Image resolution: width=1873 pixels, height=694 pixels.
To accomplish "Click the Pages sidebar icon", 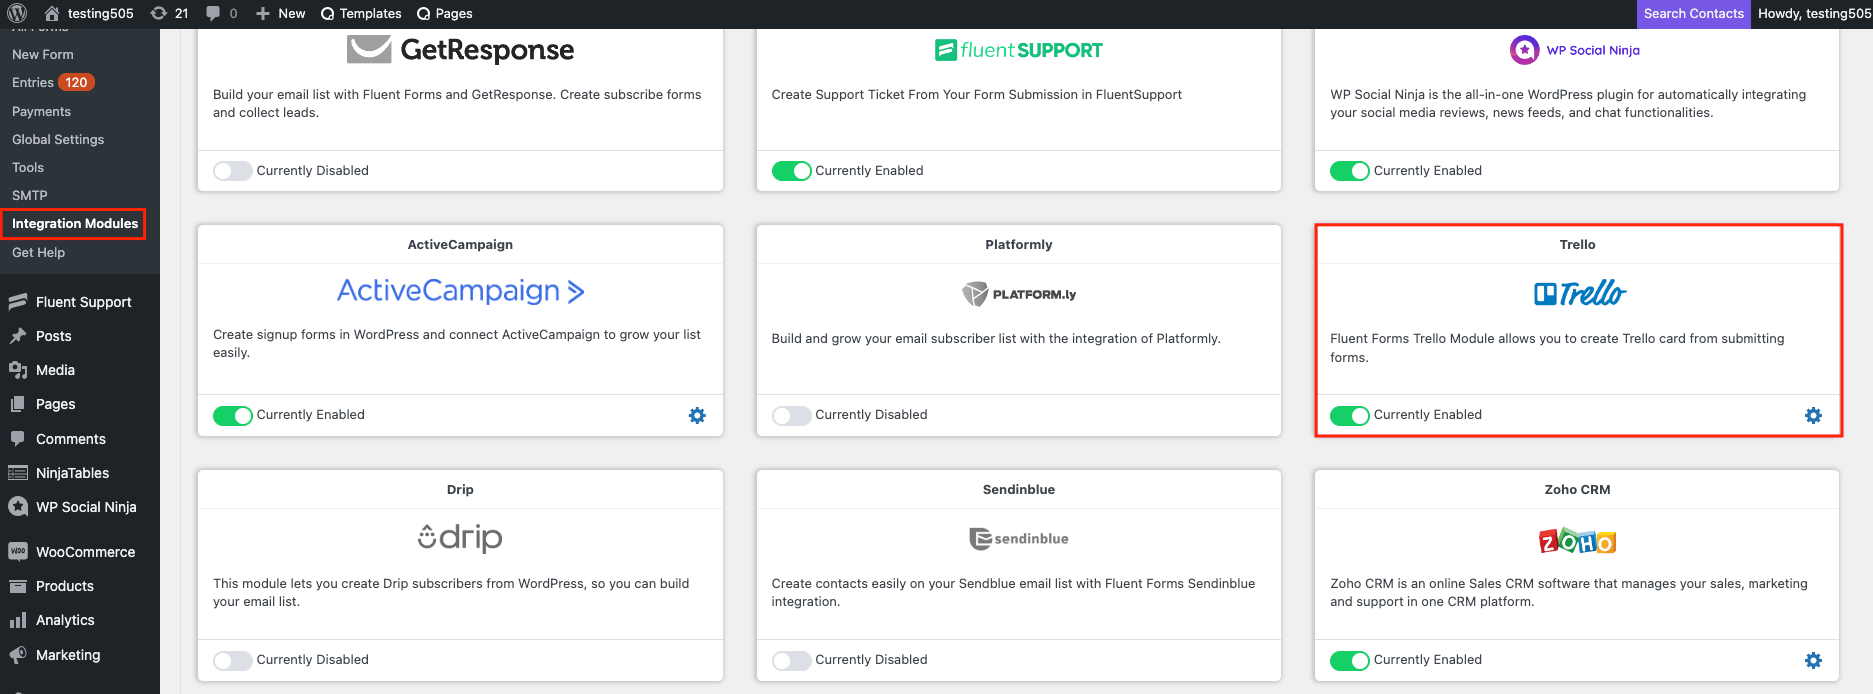I will point(18,404).
